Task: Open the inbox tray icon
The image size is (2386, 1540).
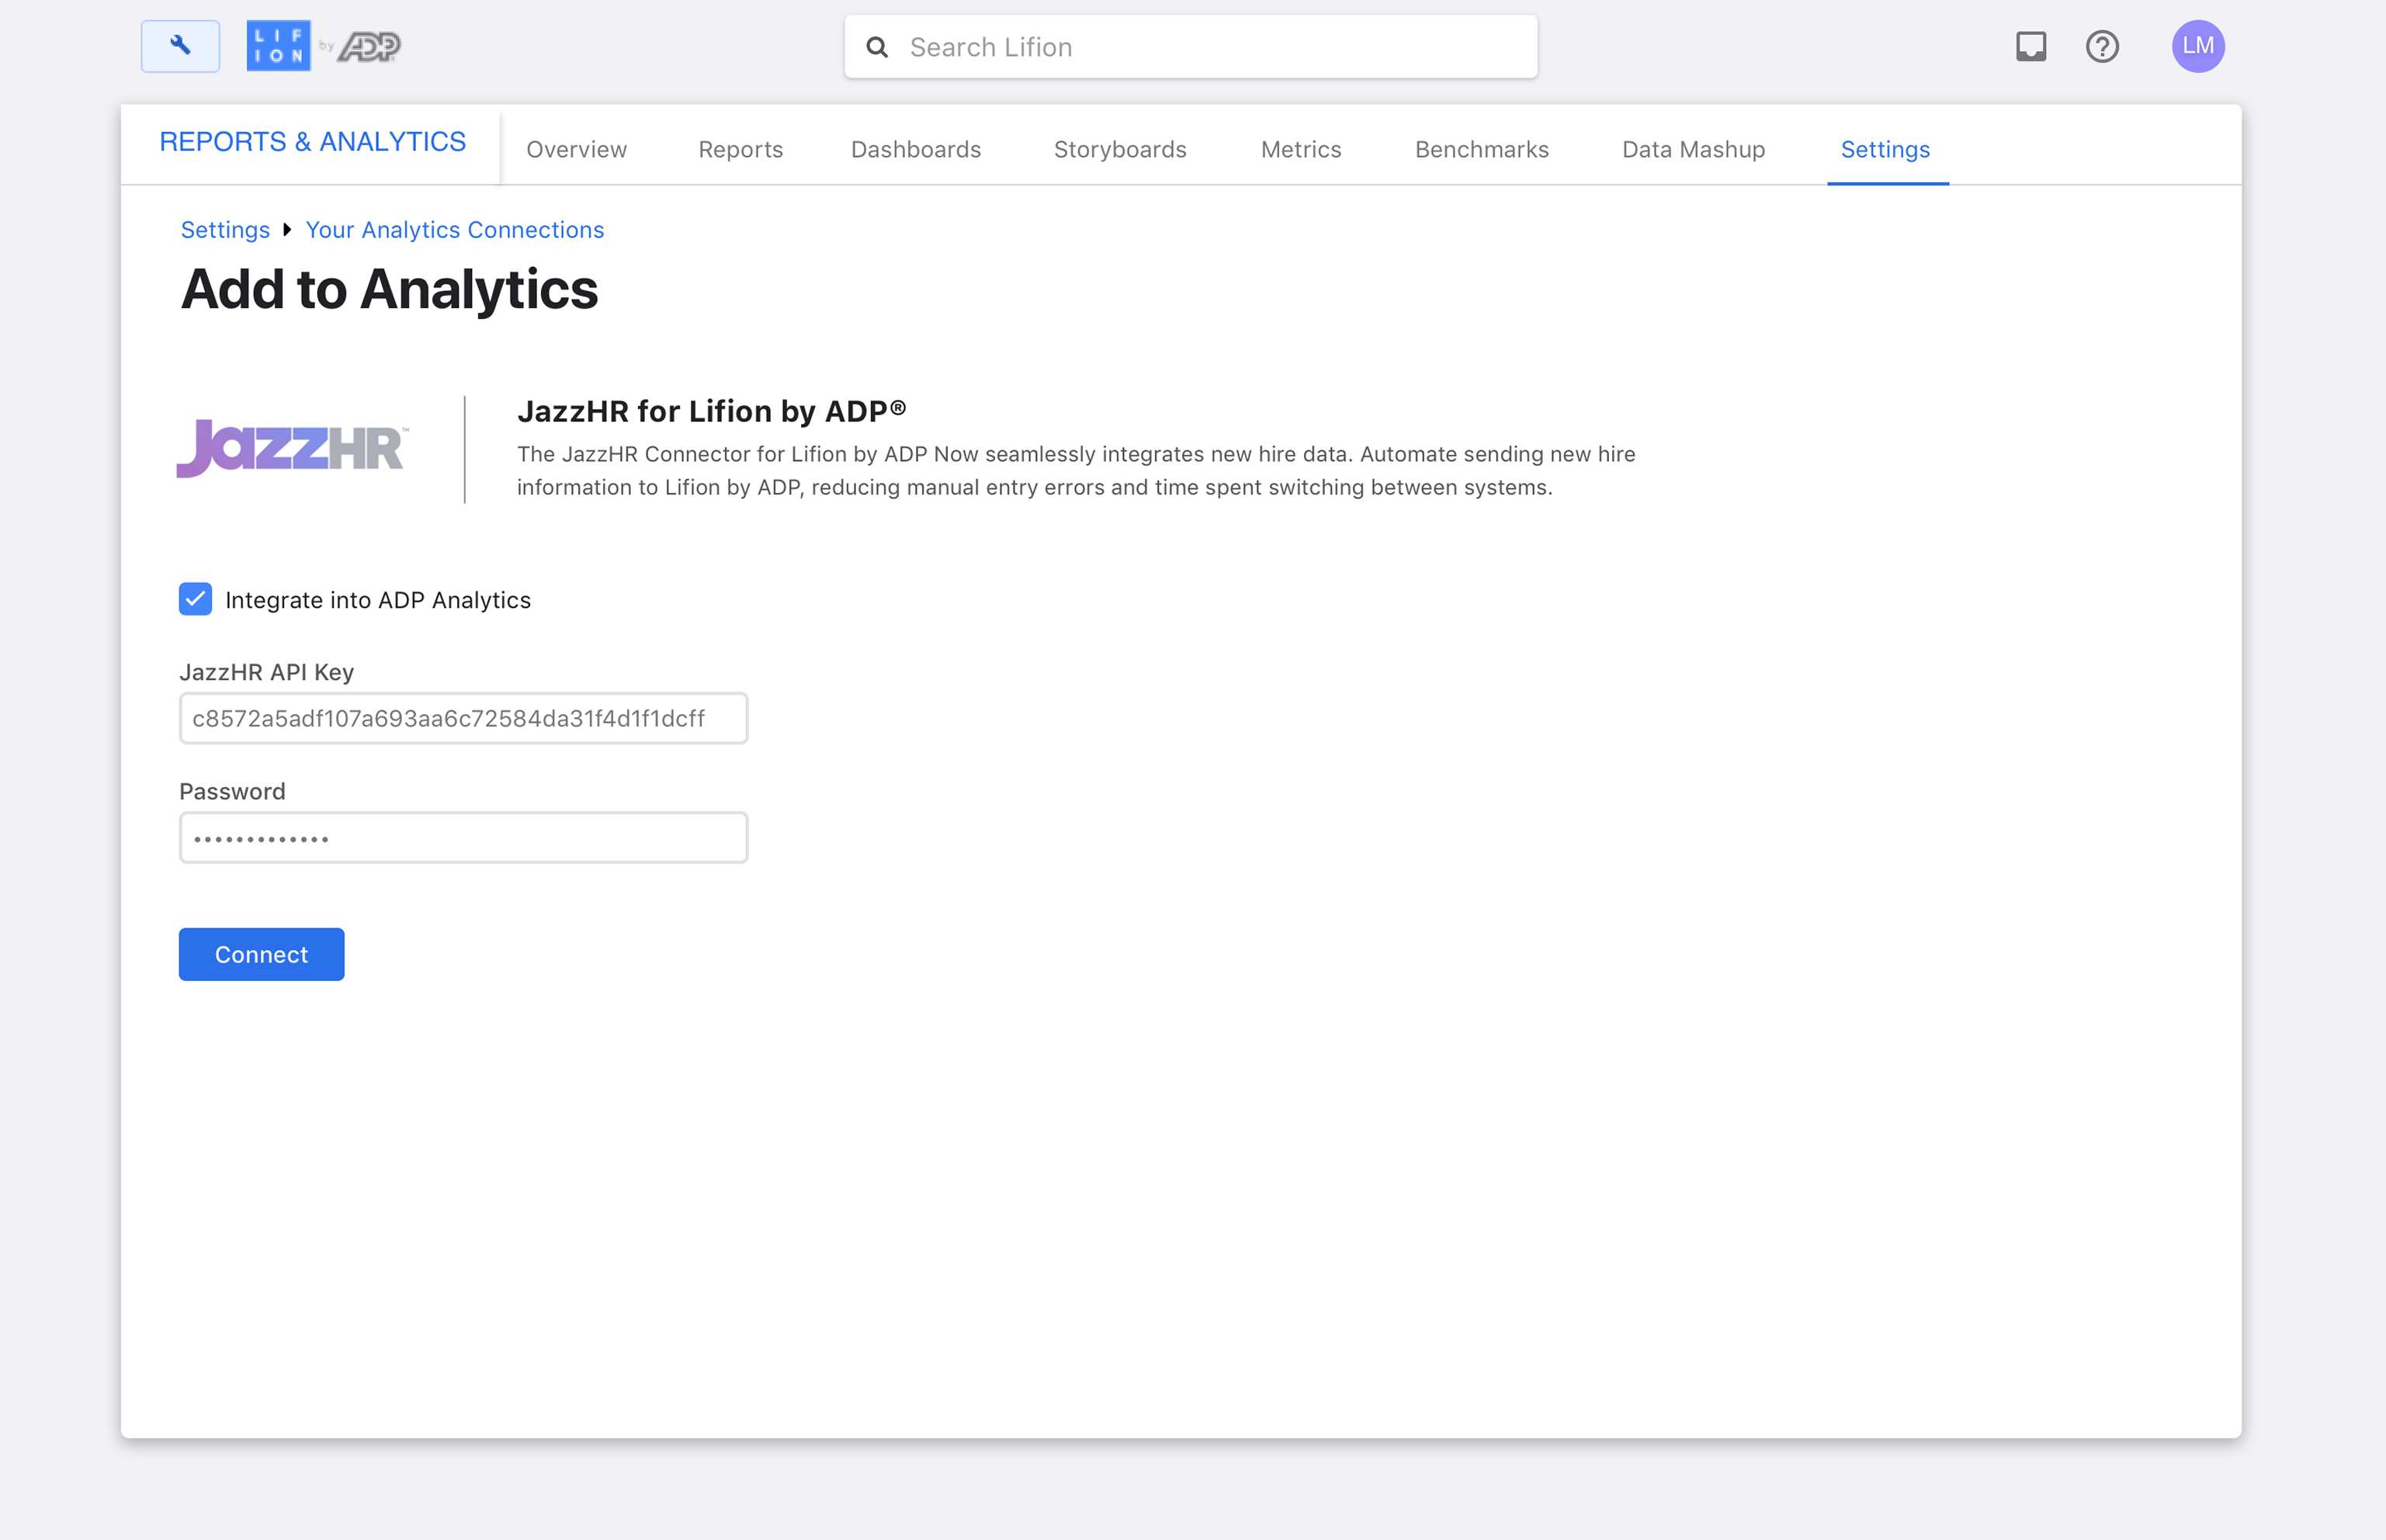Action: 2030,46
